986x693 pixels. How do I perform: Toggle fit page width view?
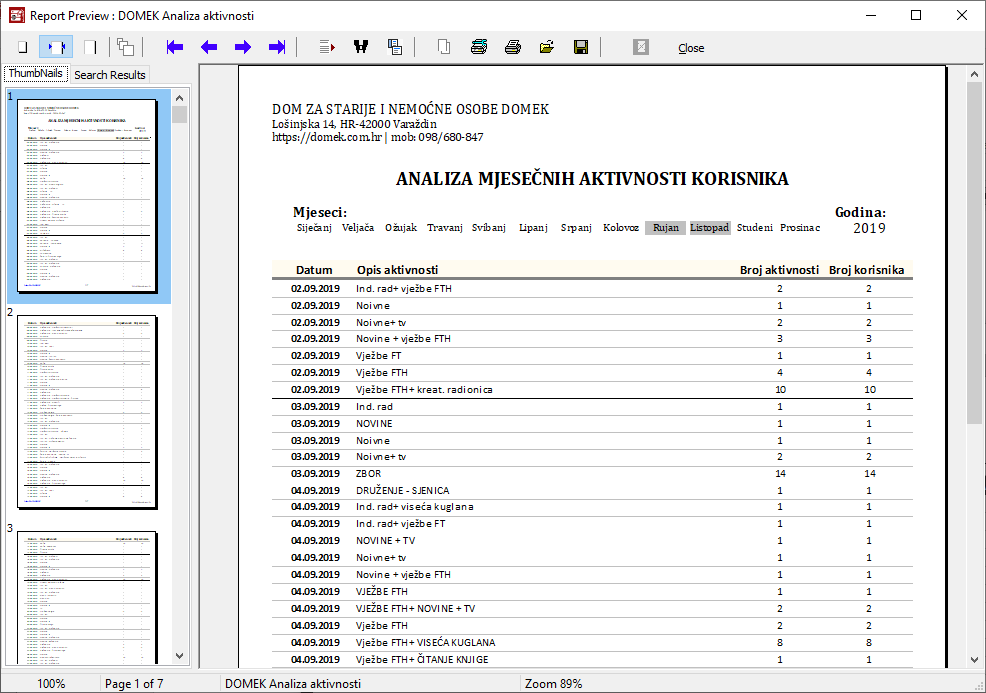click(x=56, y=47)
